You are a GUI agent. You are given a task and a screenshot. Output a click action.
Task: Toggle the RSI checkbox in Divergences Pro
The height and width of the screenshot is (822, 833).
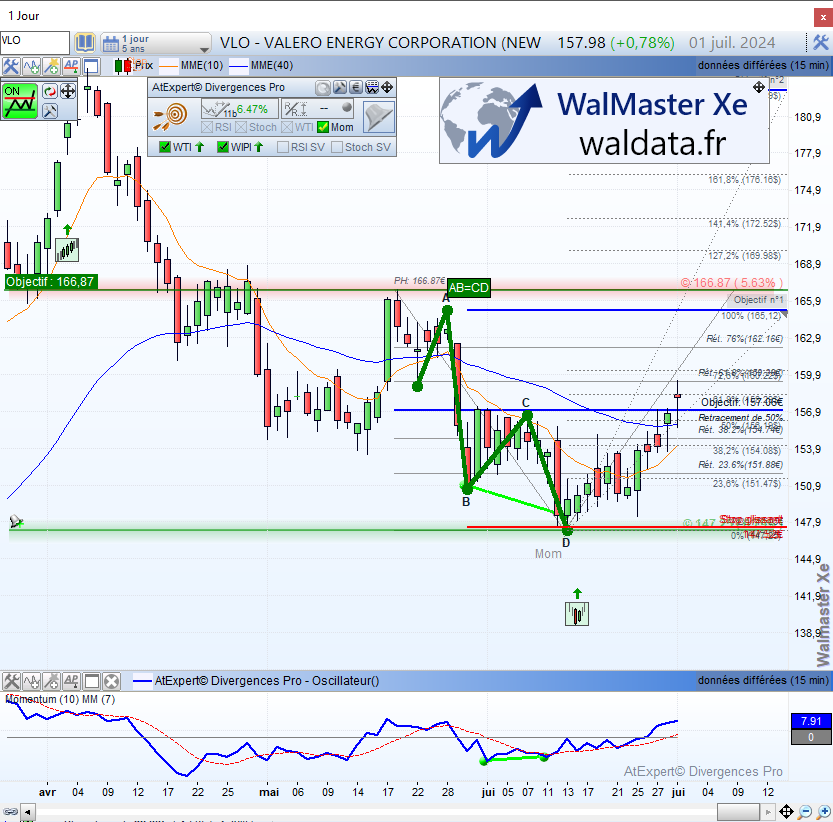click(207, 128)
